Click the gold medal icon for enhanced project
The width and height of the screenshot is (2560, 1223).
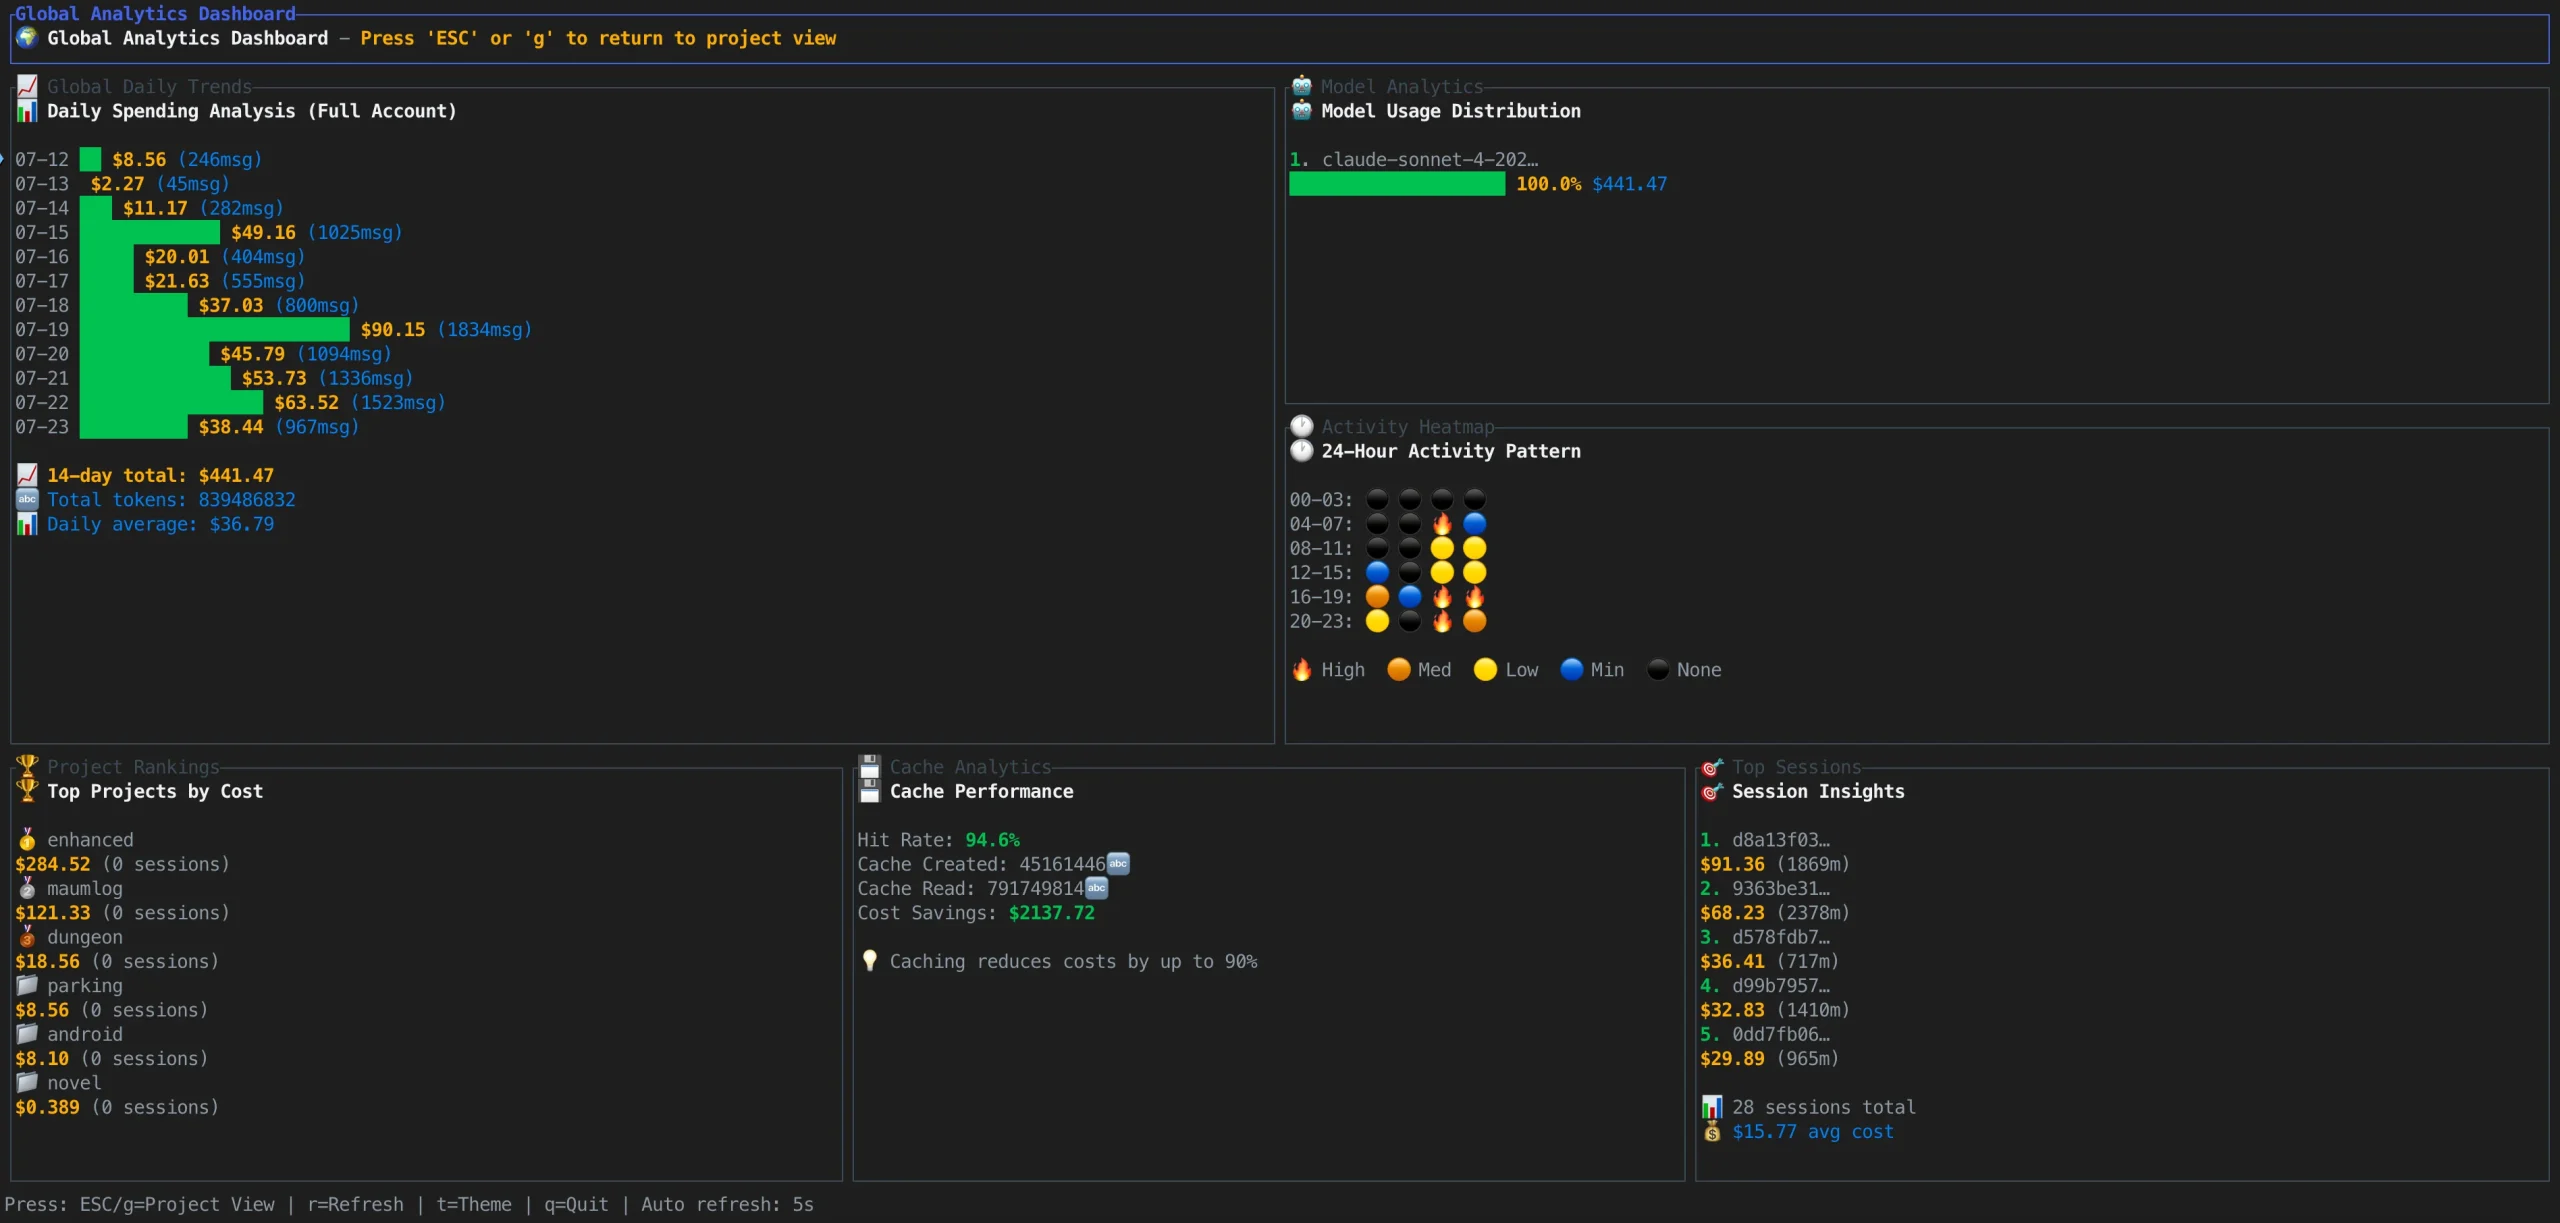coord(27,840)
